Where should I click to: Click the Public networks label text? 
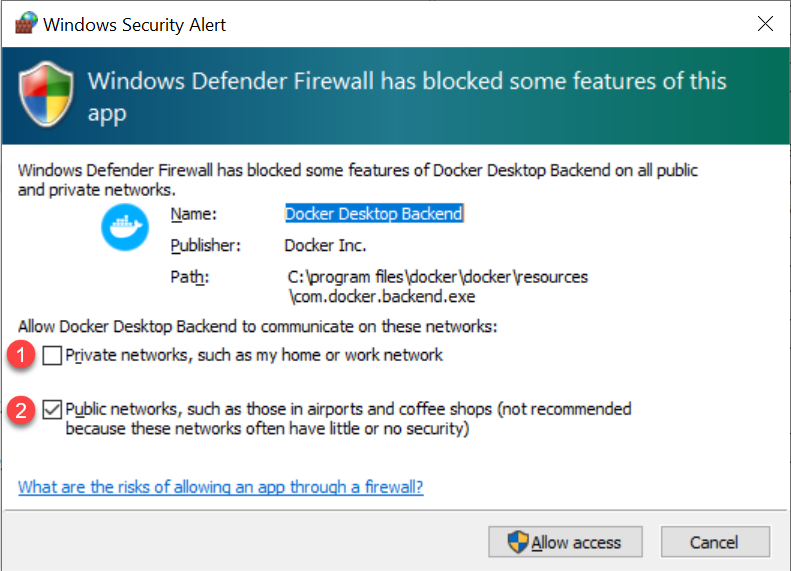[x=349, y=419]
